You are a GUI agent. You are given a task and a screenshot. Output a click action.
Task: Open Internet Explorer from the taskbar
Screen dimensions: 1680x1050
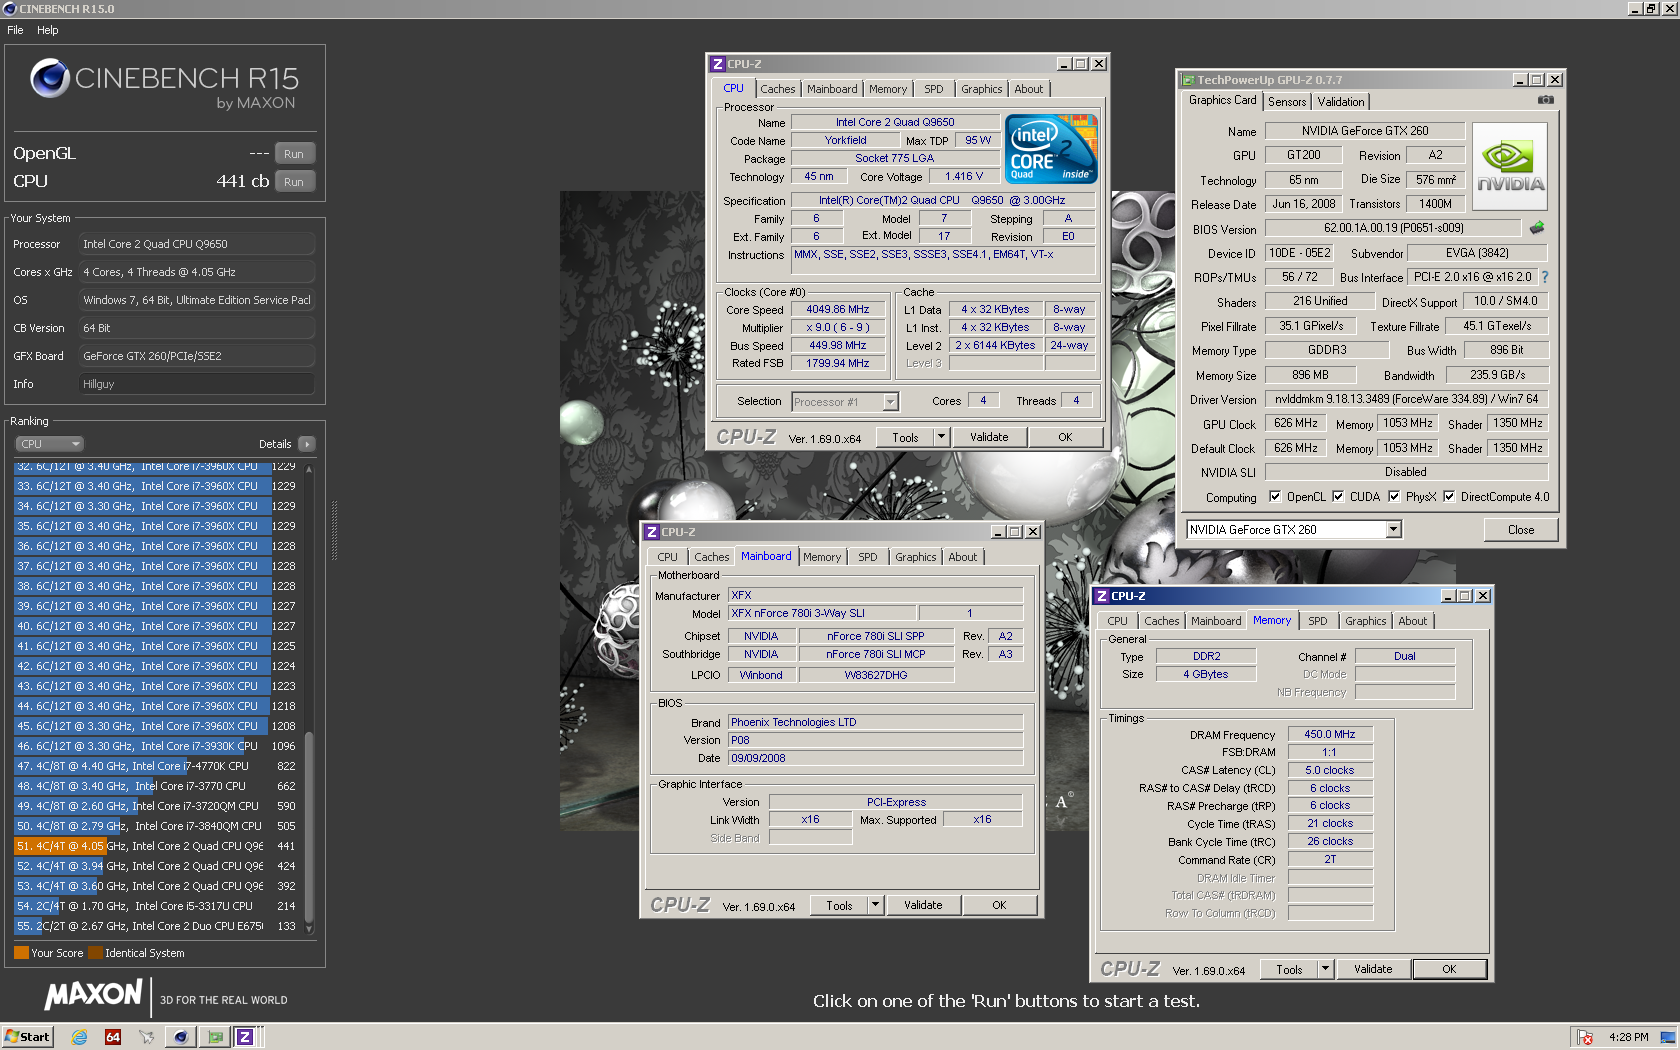[x=79, y=1037]
